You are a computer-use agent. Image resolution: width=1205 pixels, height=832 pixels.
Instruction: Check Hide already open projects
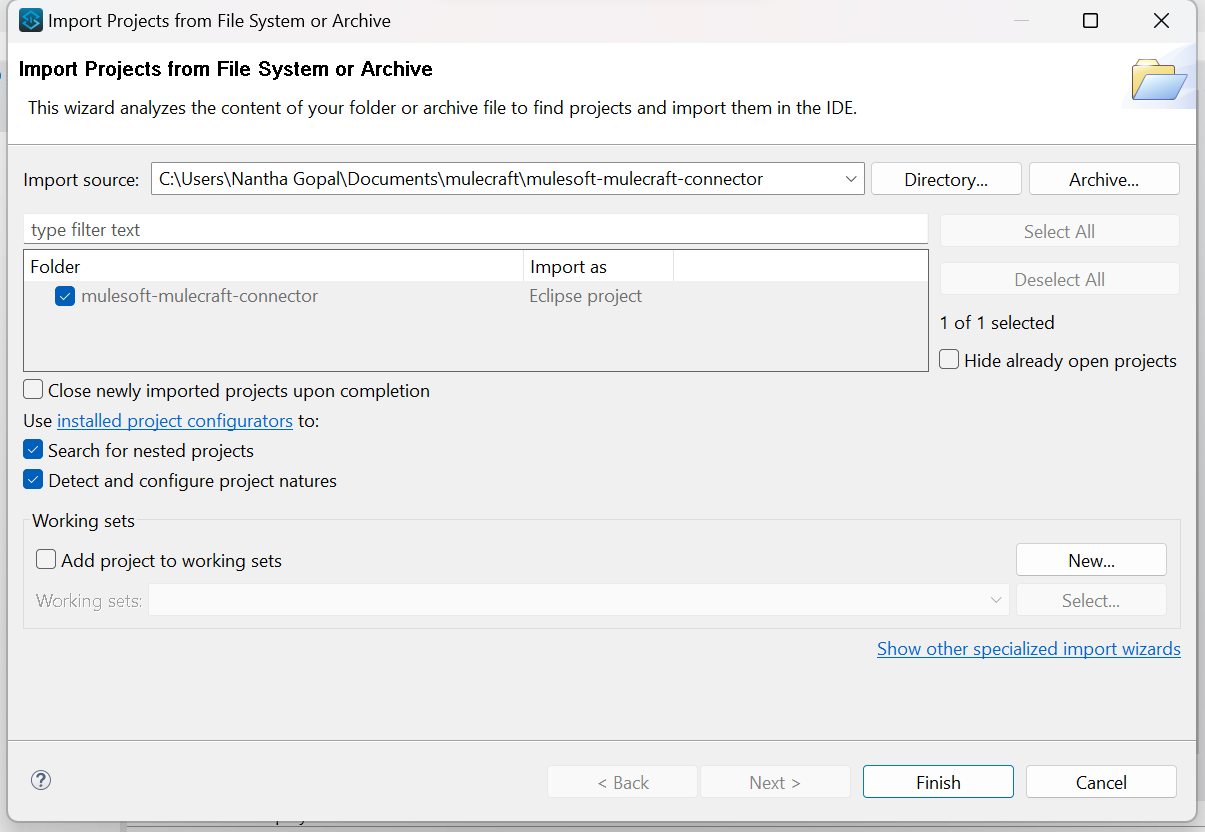point(949,360)
